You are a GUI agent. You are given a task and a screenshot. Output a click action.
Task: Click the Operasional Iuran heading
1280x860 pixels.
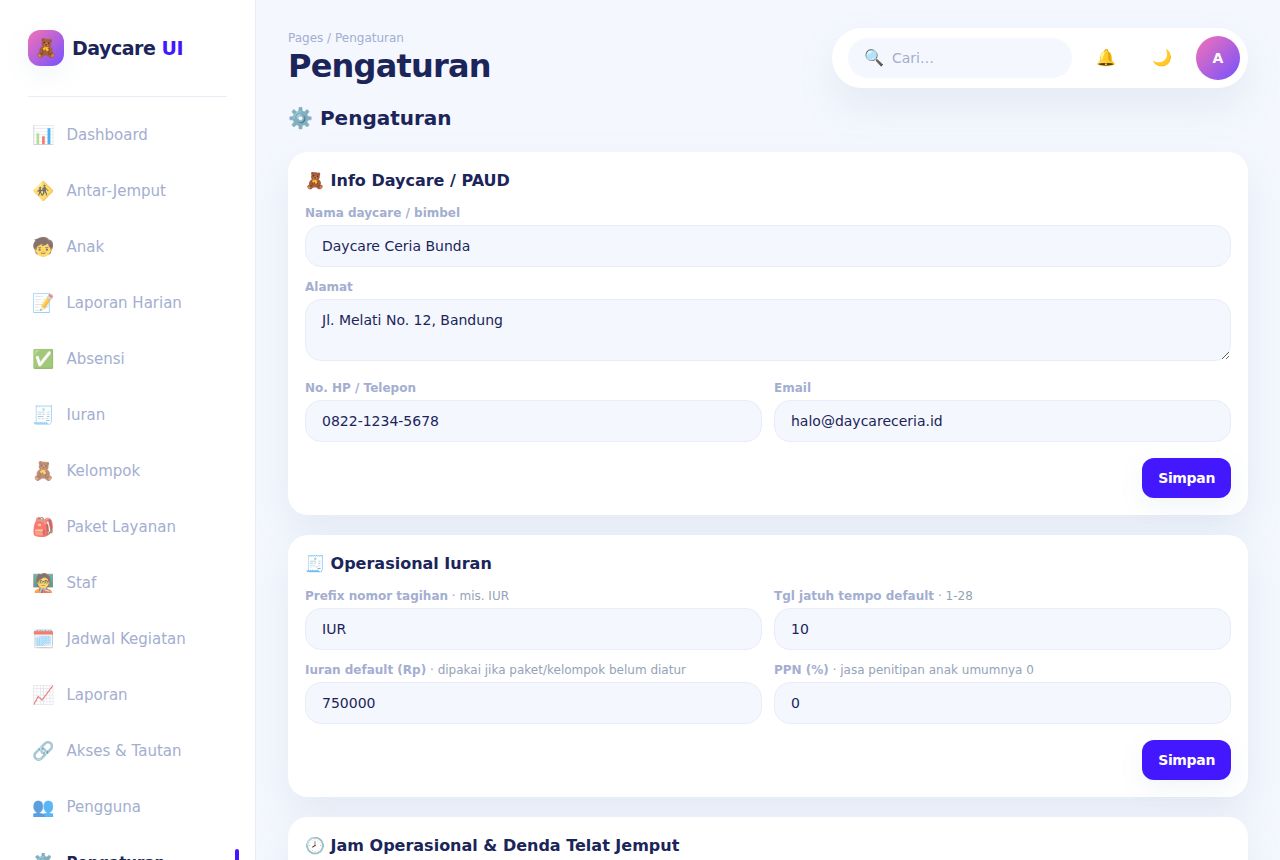pyautogui.click(x=399, y=564)
